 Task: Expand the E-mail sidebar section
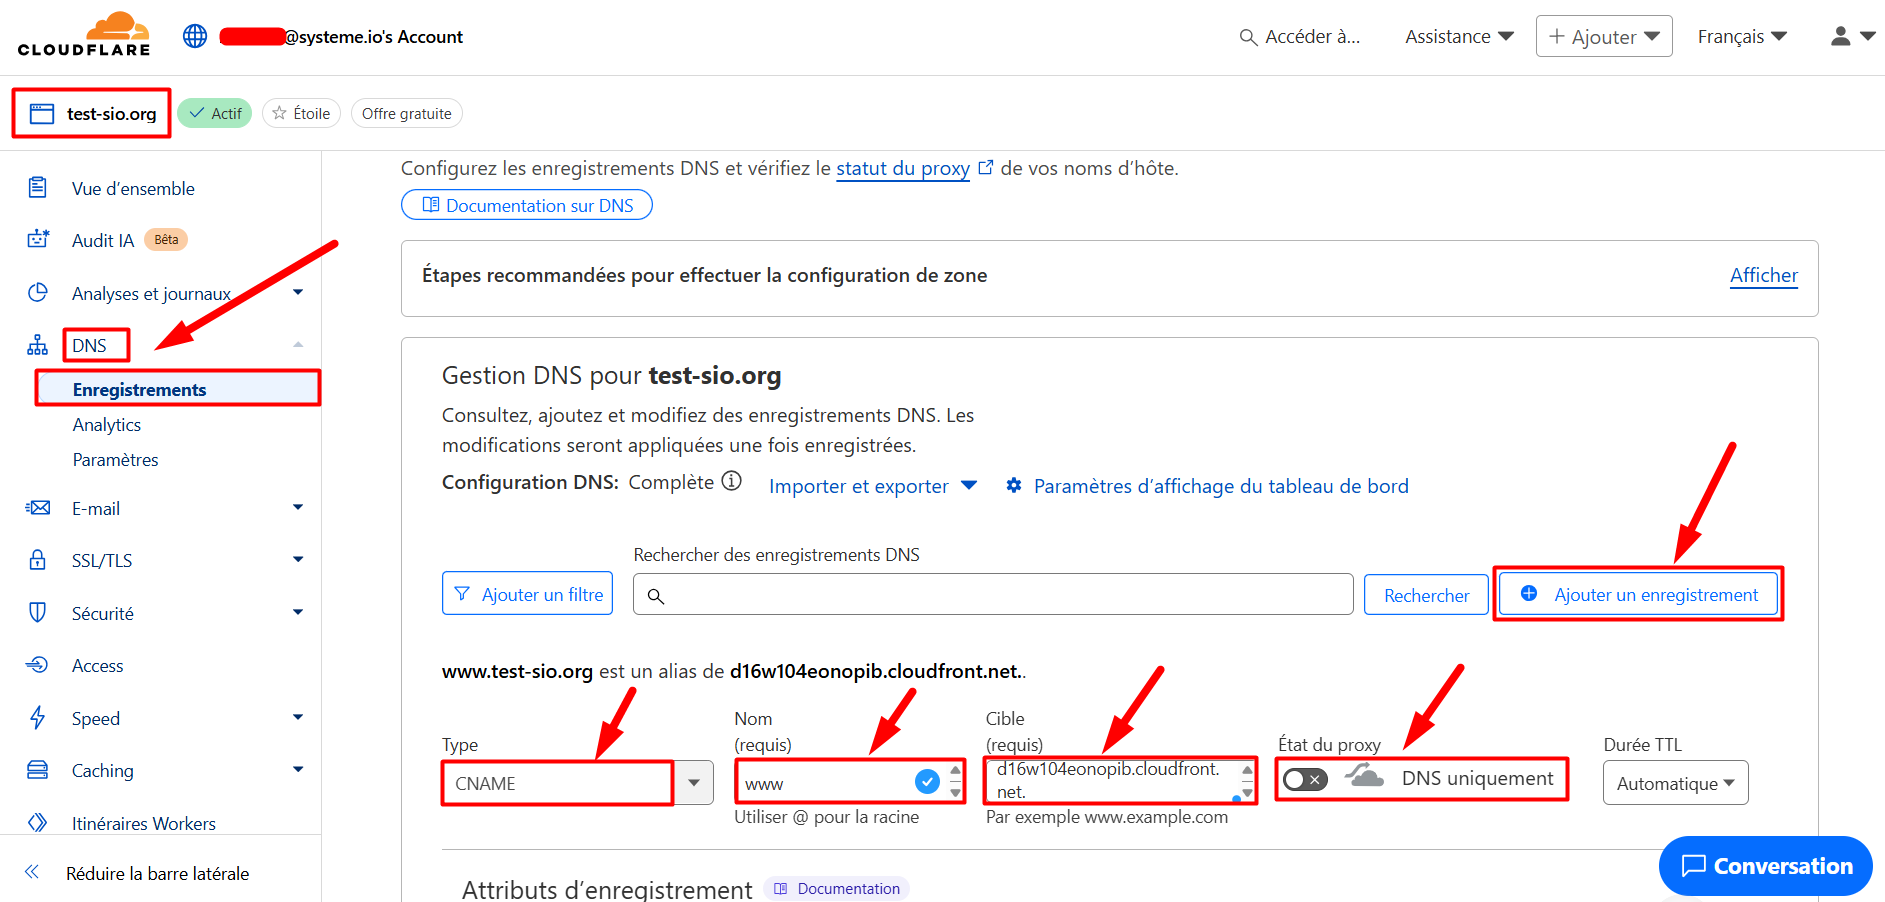click(x=298, y=507)
